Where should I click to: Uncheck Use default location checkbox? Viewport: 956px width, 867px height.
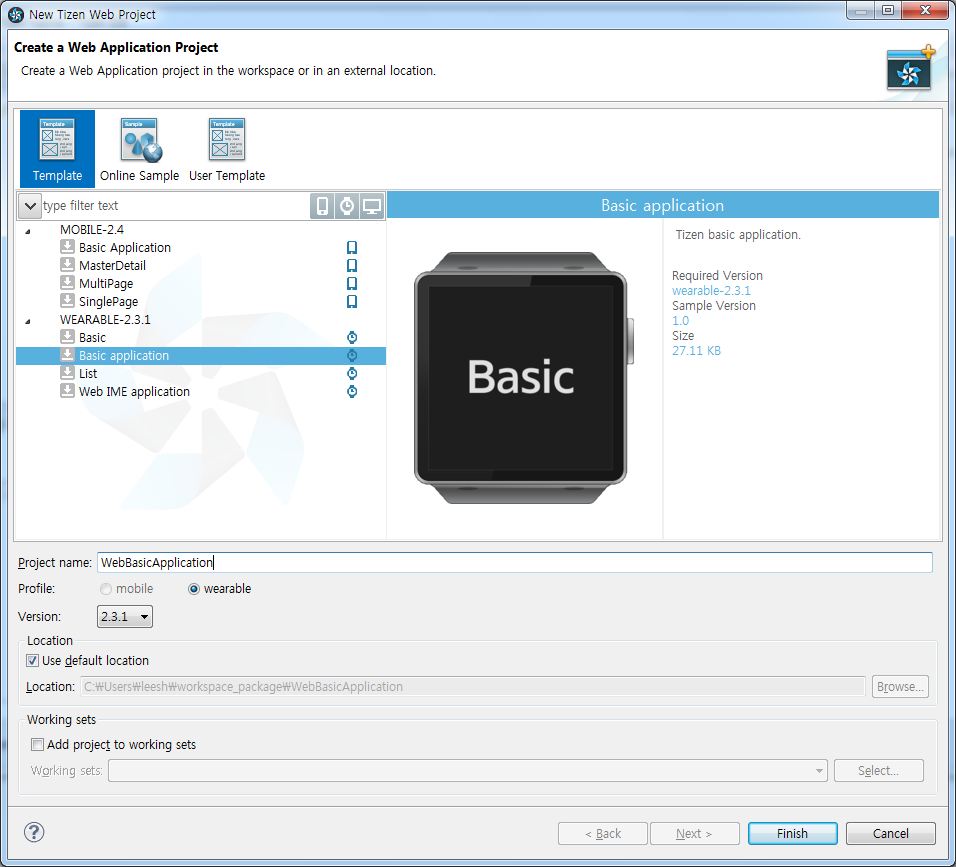click(x=34, y=660)
